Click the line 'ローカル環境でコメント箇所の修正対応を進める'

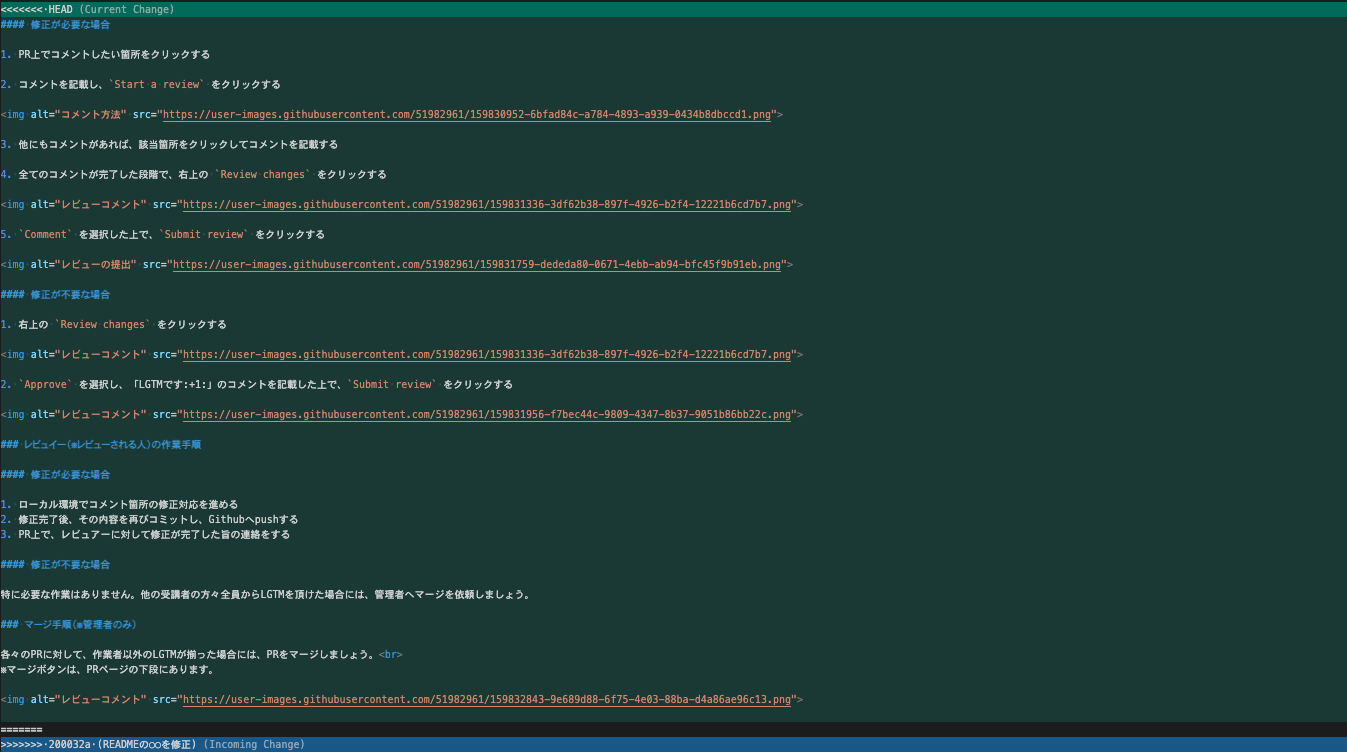pyautogui.click(x=120, y=504)
